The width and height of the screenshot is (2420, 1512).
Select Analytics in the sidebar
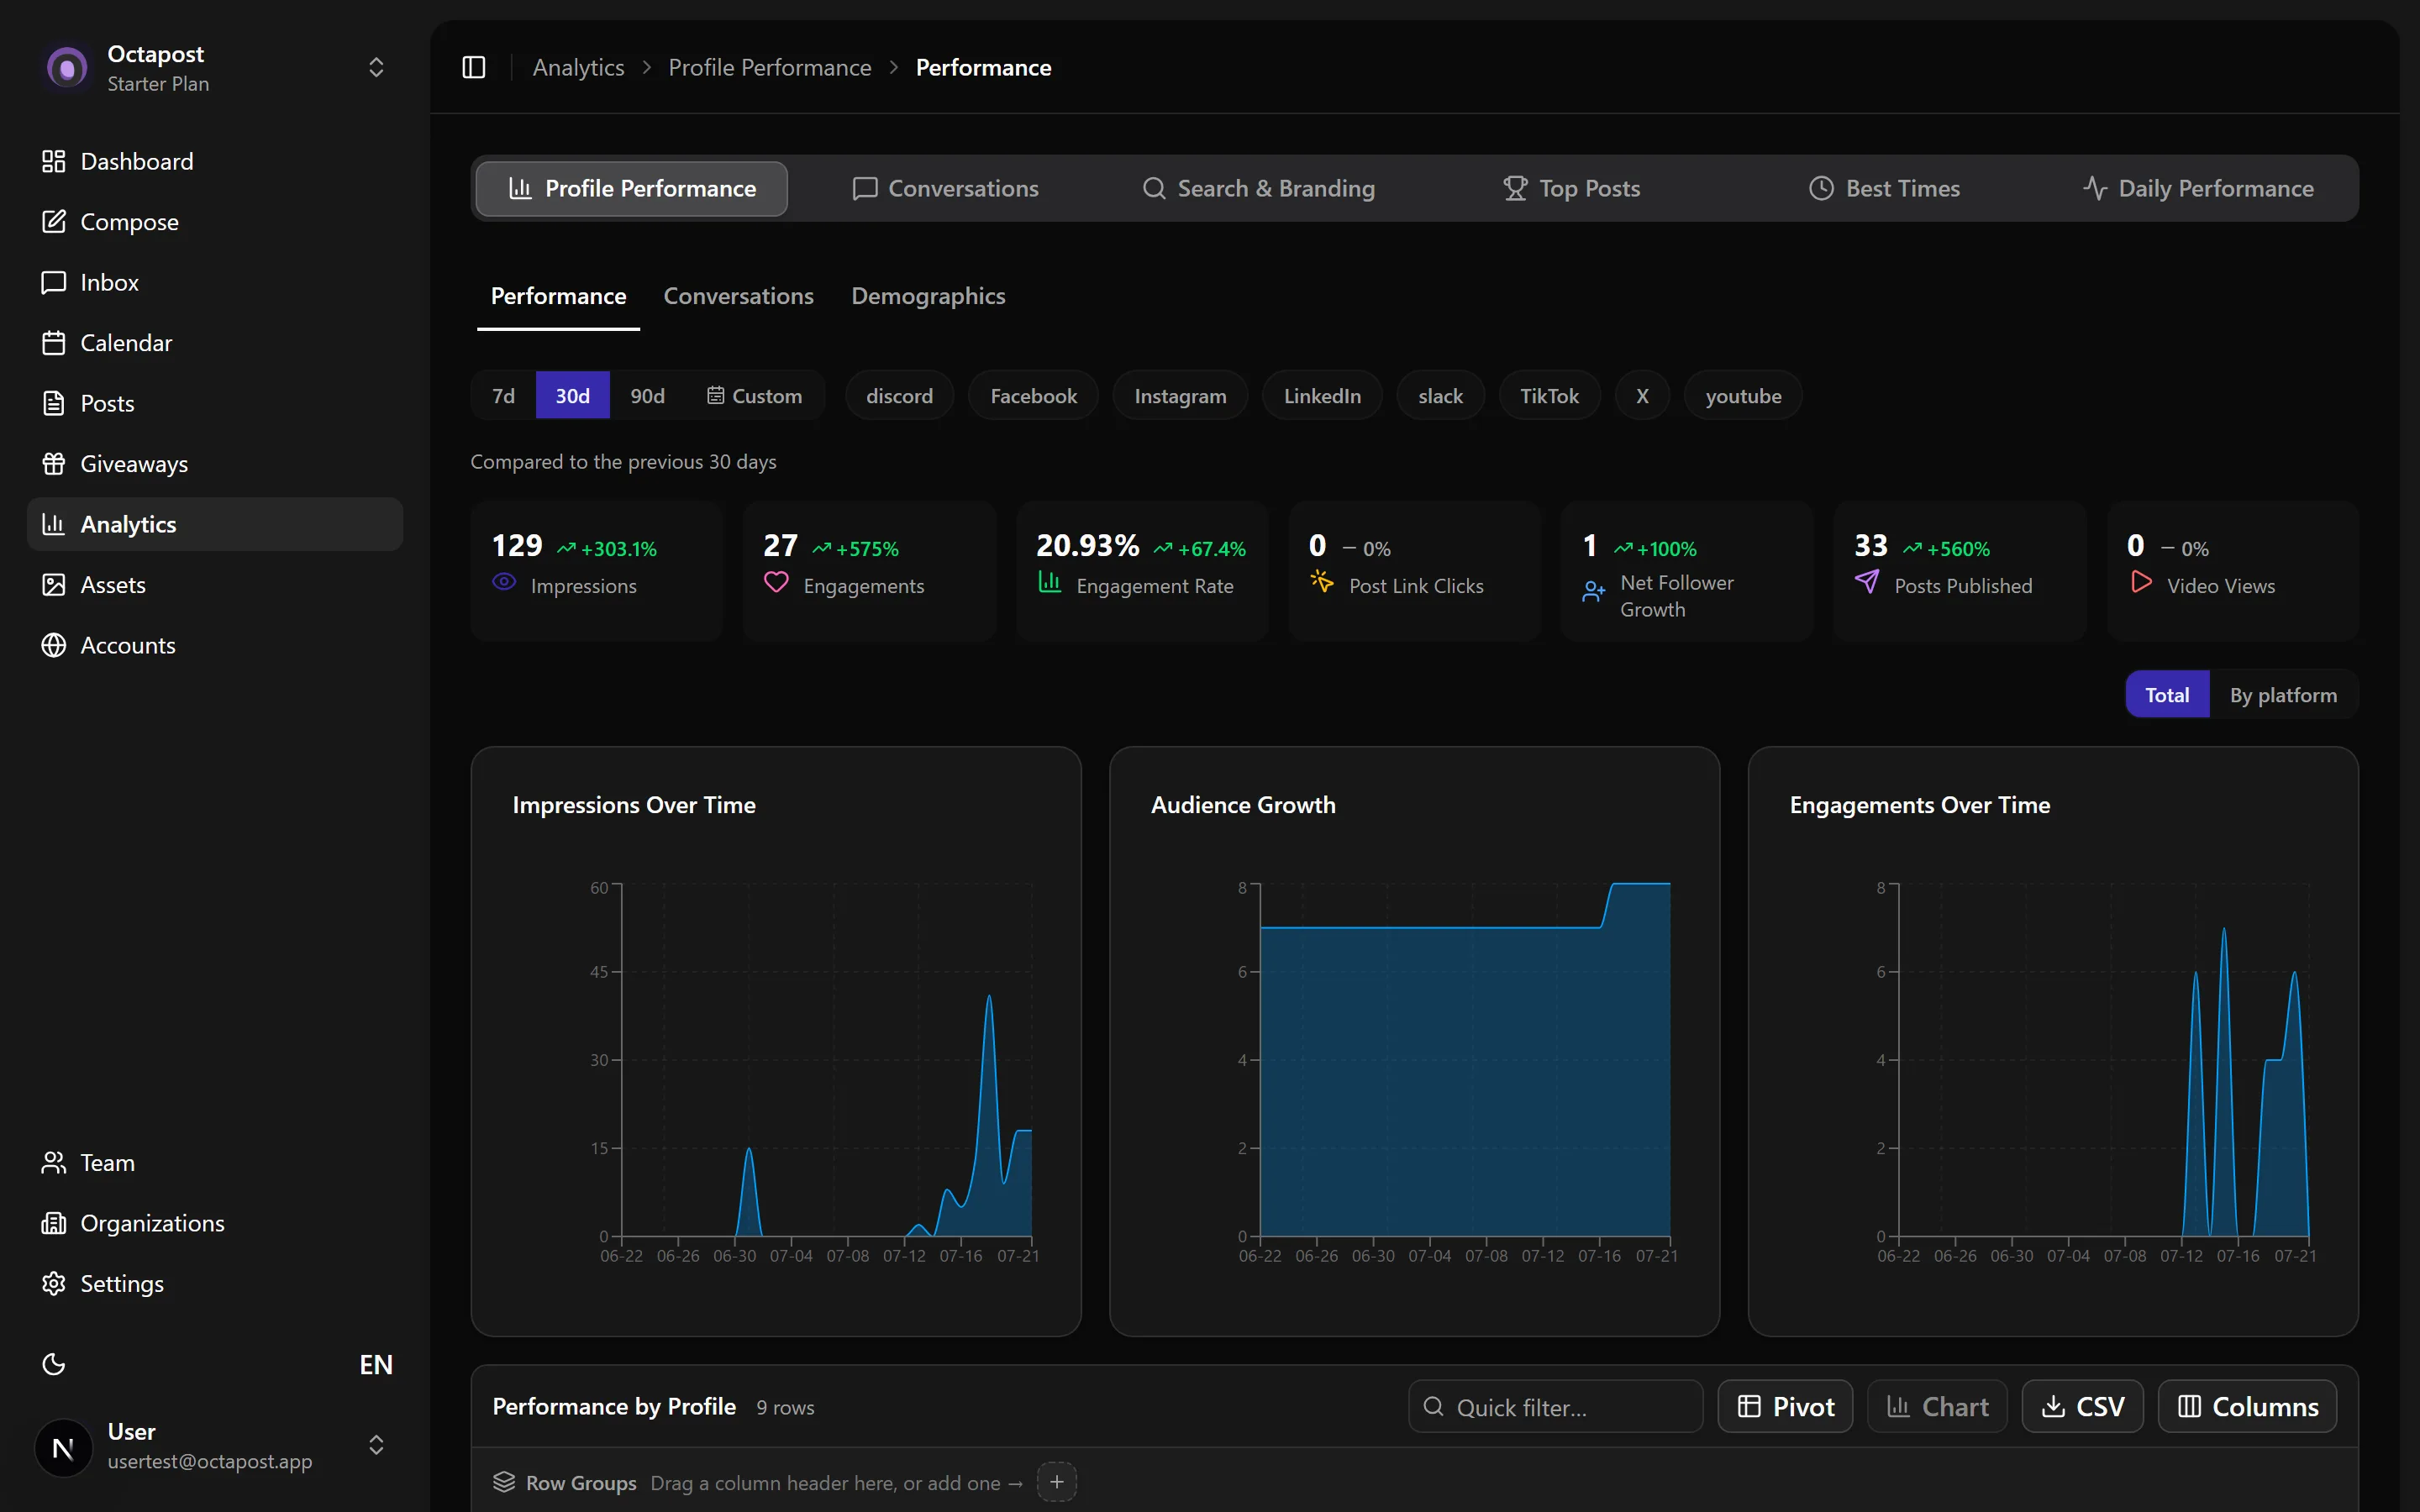click(215, 524)
